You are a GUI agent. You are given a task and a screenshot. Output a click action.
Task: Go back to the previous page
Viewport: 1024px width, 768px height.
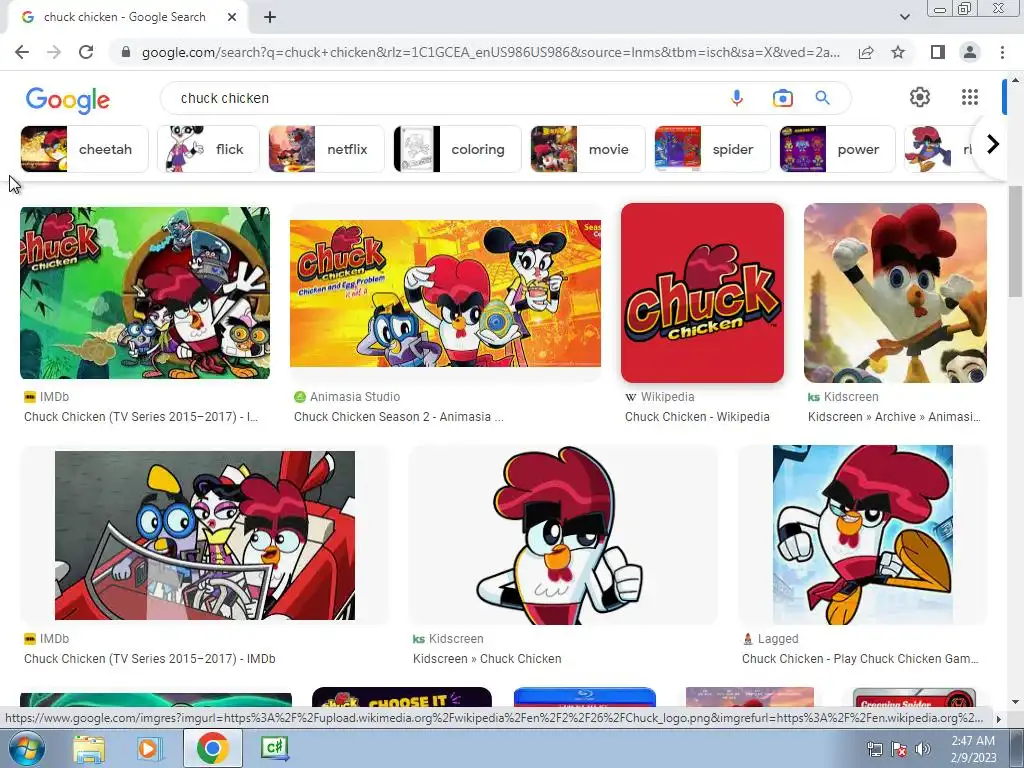pos(22,52)
